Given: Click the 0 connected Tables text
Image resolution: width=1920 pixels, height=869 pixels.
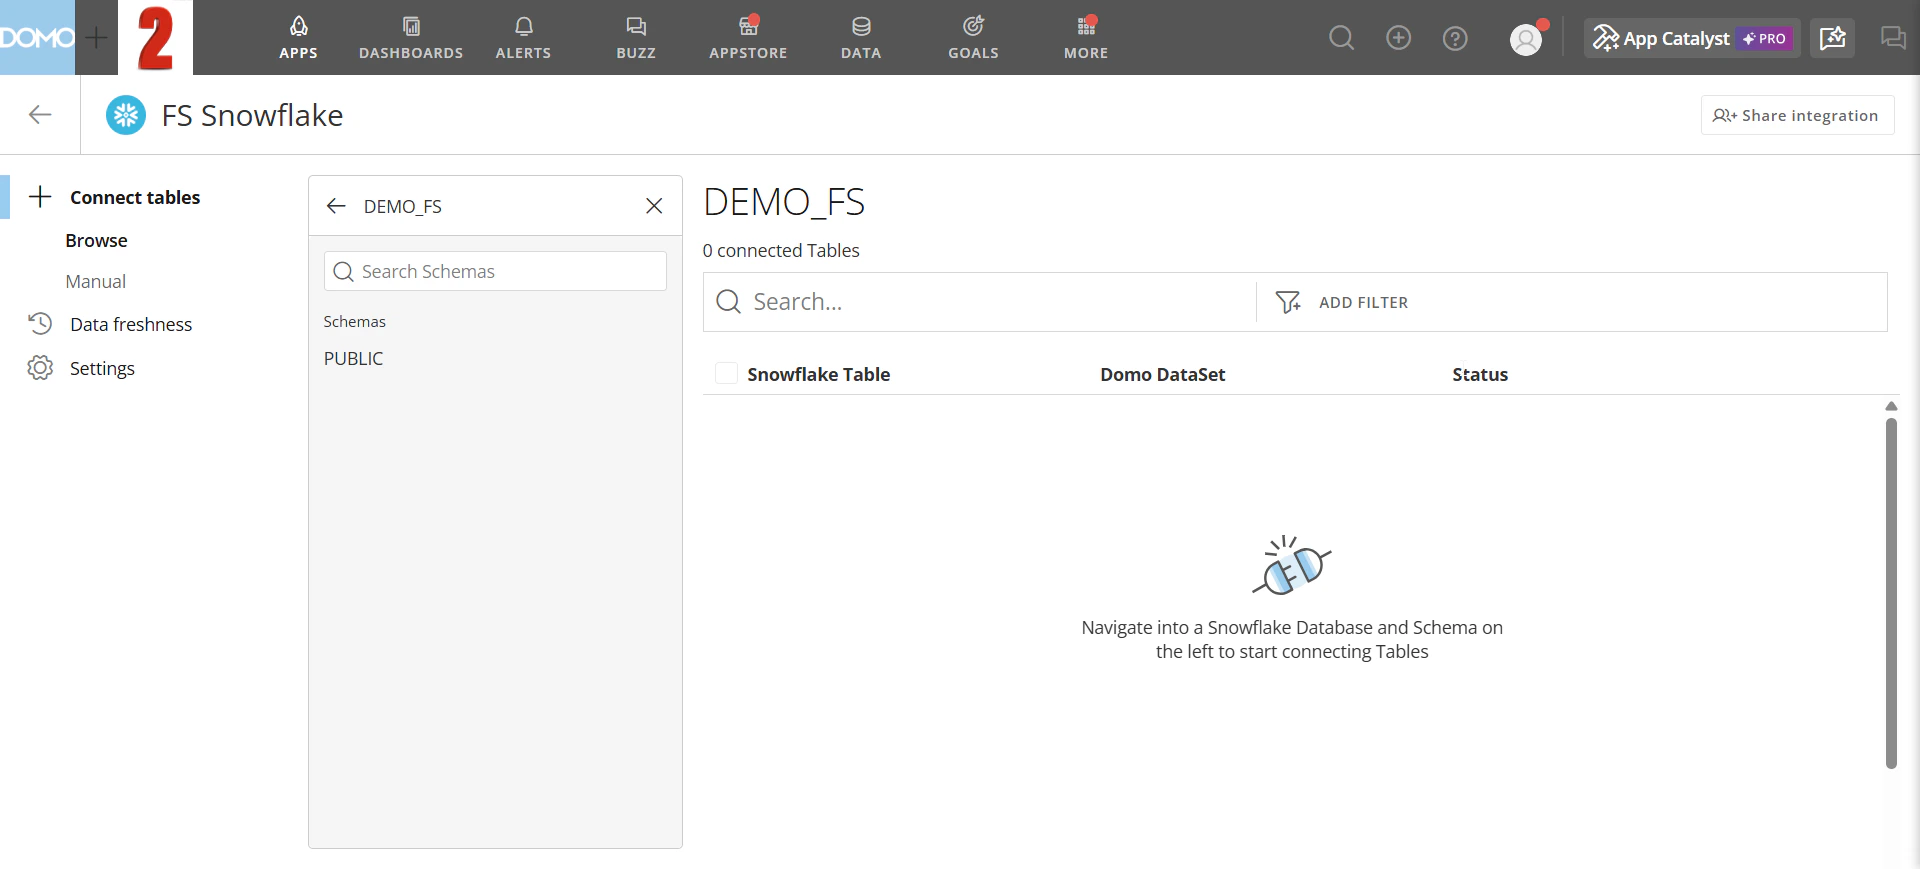Looking at the screenshot, I should point(781,251).
